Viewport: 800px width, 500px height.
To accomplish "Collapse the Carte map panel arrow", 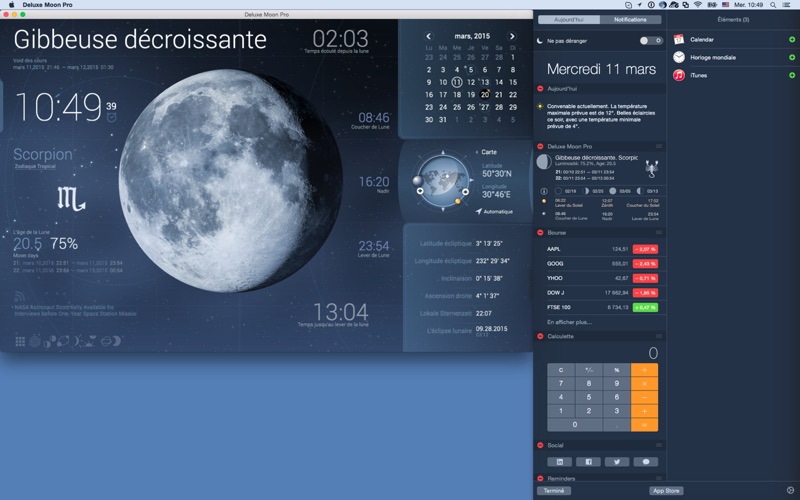I will [x=477, y=152].
